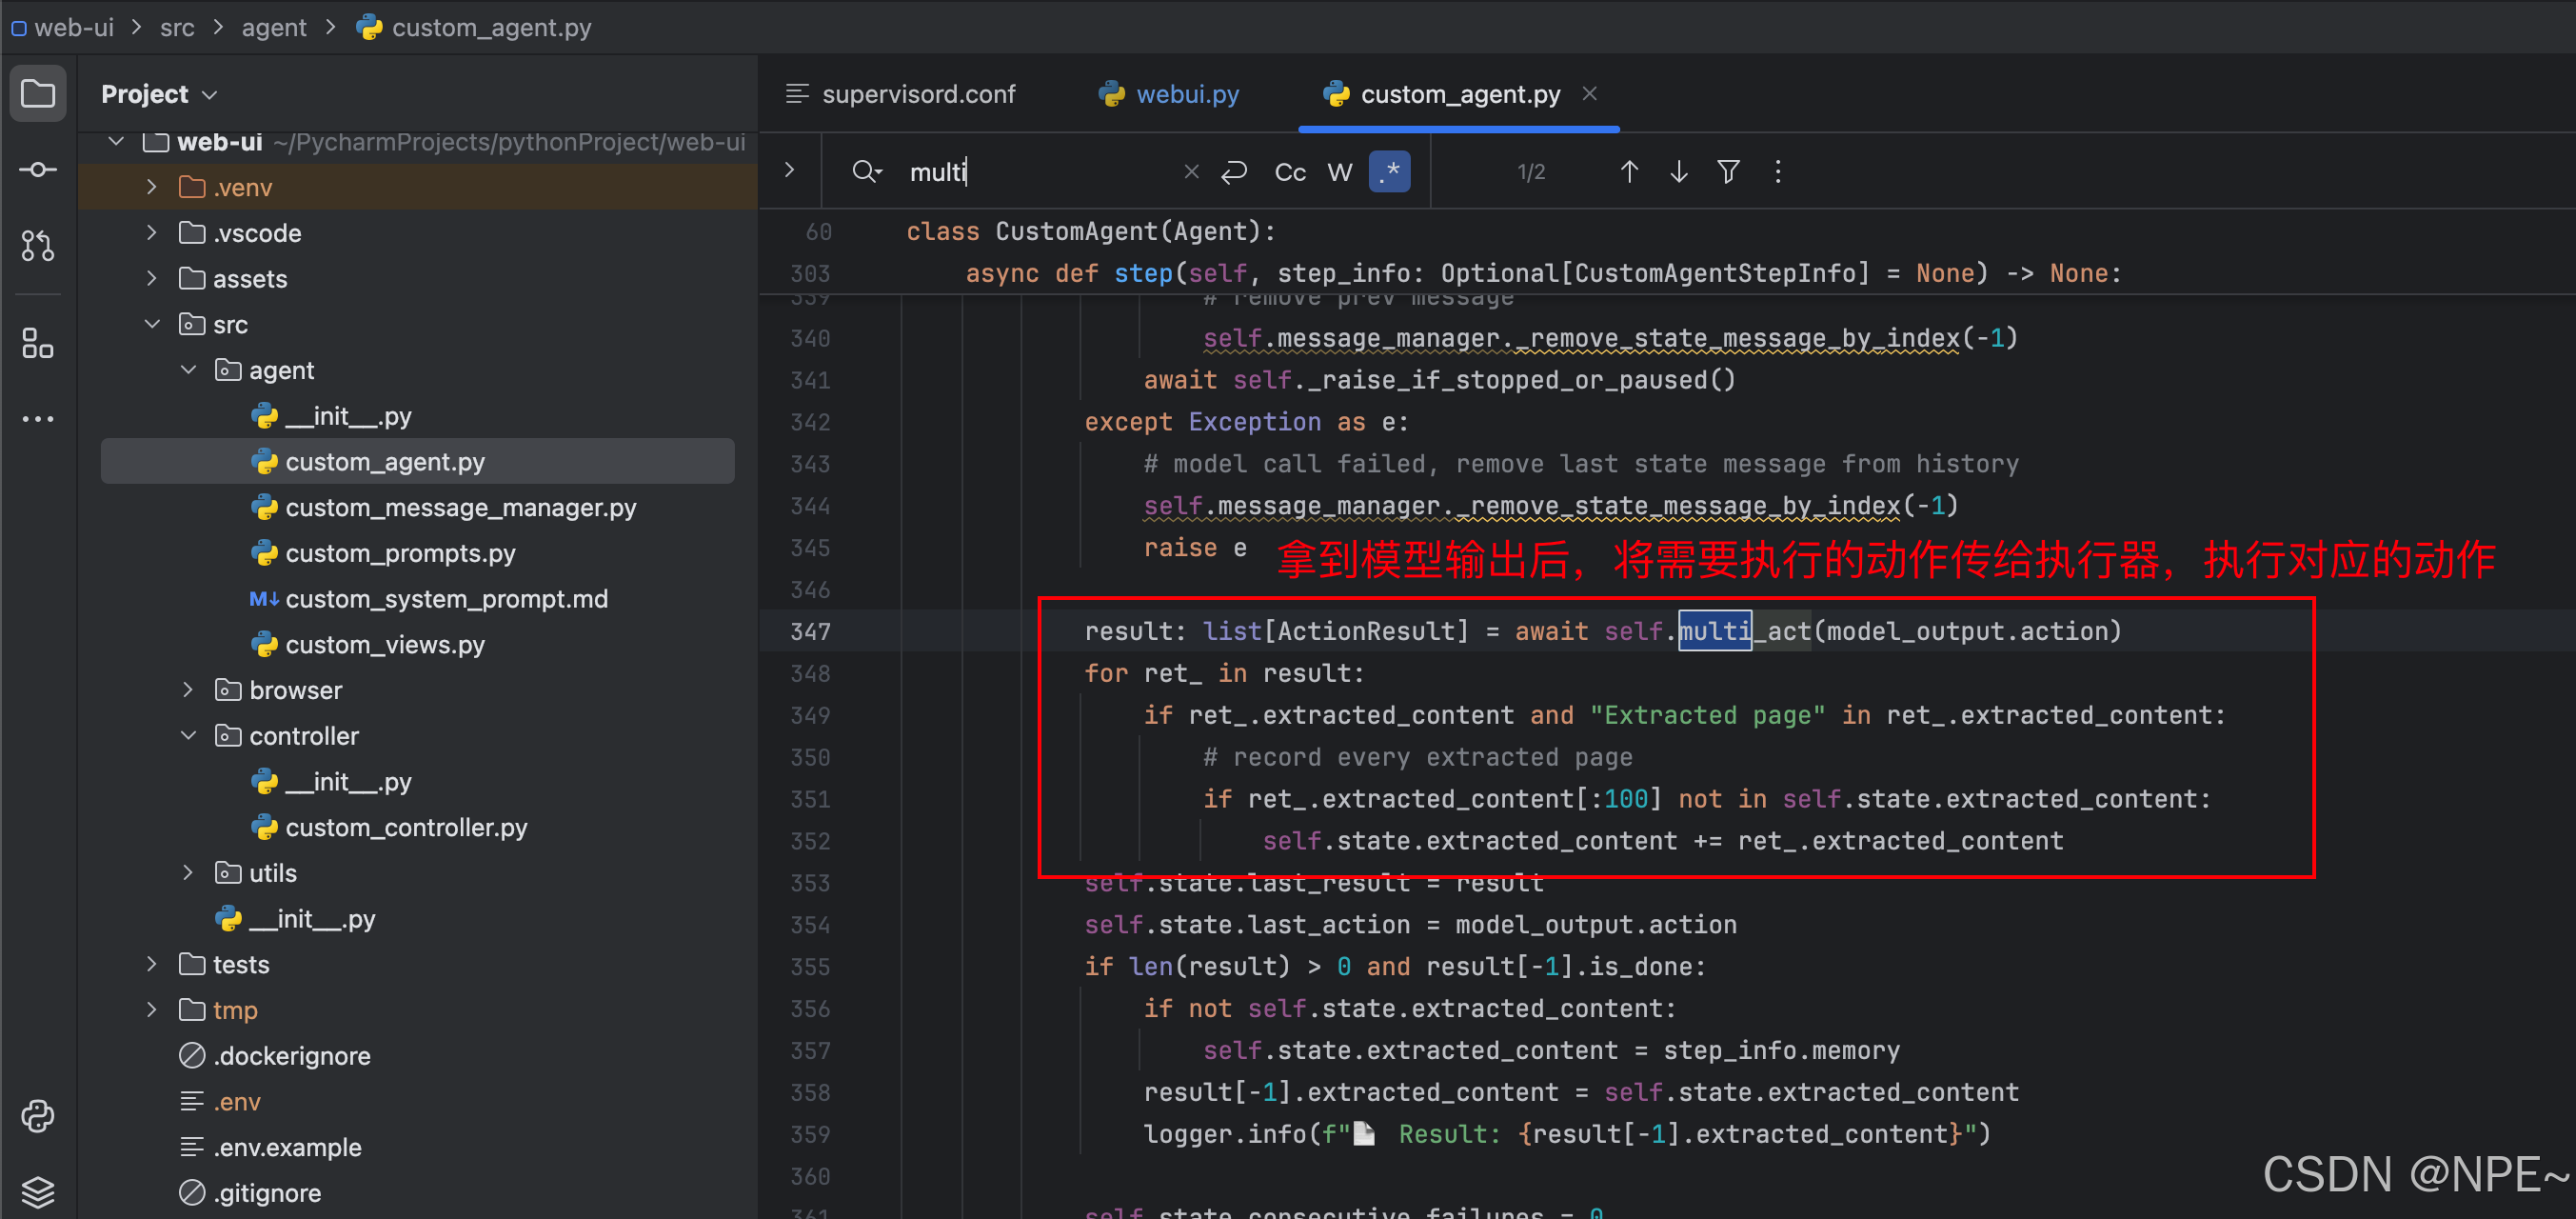Toggle whole Words (W) search option

(1340, 172)
